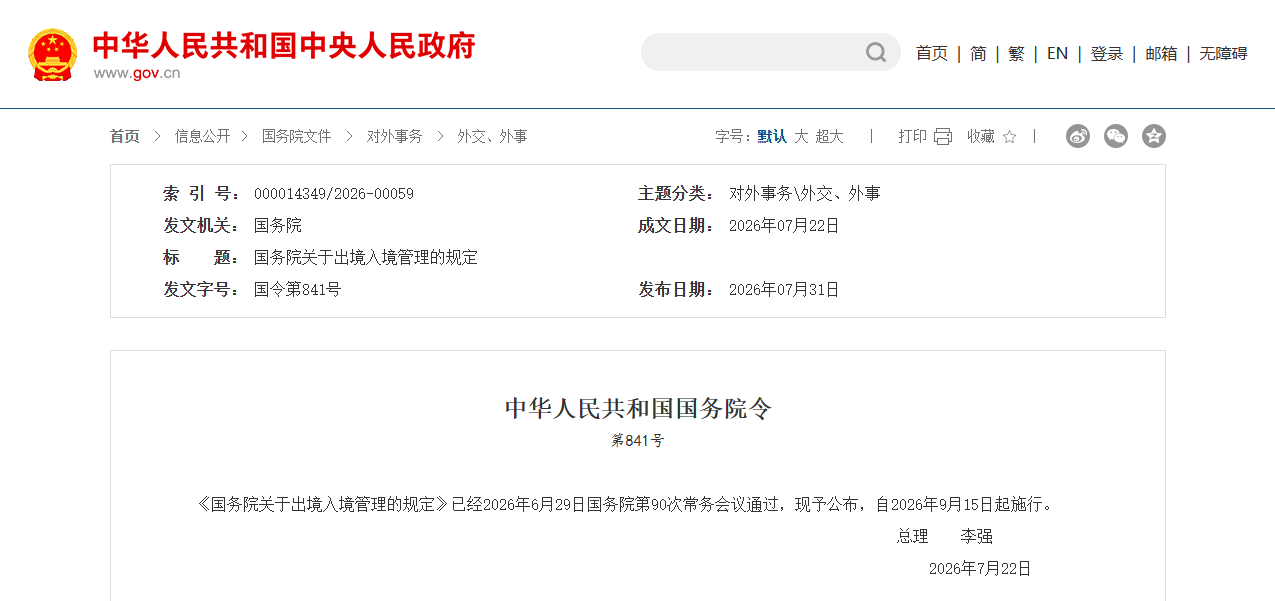
Task: Open the 无障碍 accessibility link
Action: 1223,54
